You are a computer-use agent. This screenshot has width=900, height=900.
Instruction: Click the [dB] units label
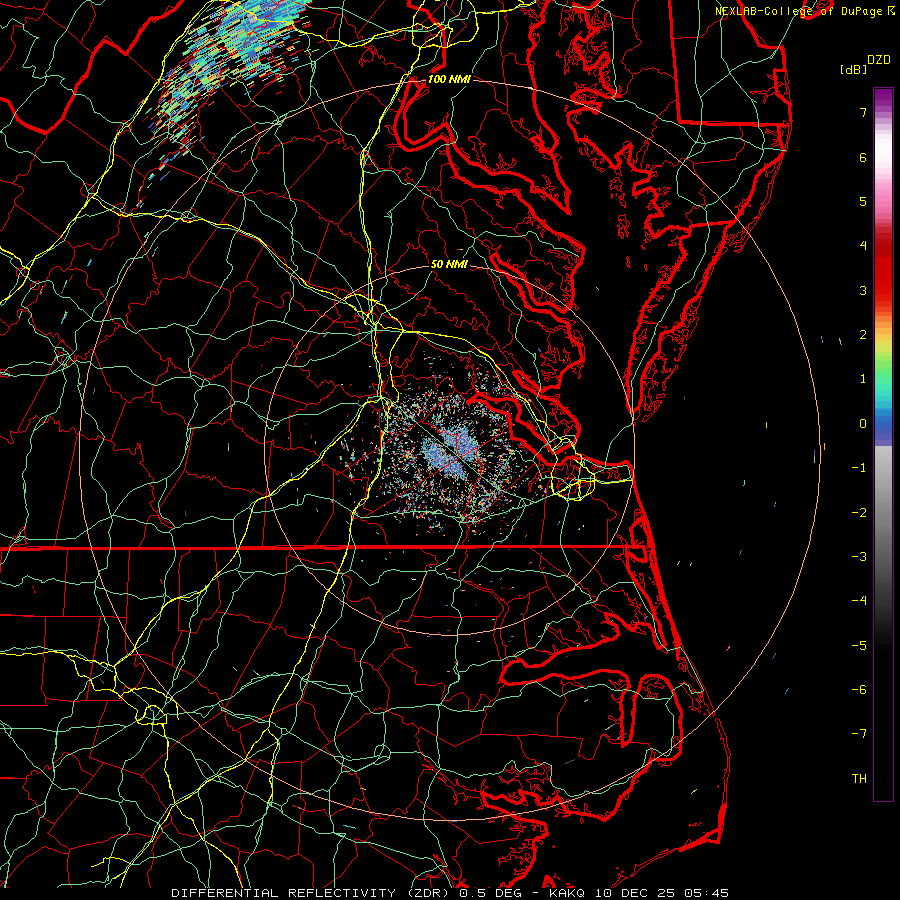click(x=854, y=69)
